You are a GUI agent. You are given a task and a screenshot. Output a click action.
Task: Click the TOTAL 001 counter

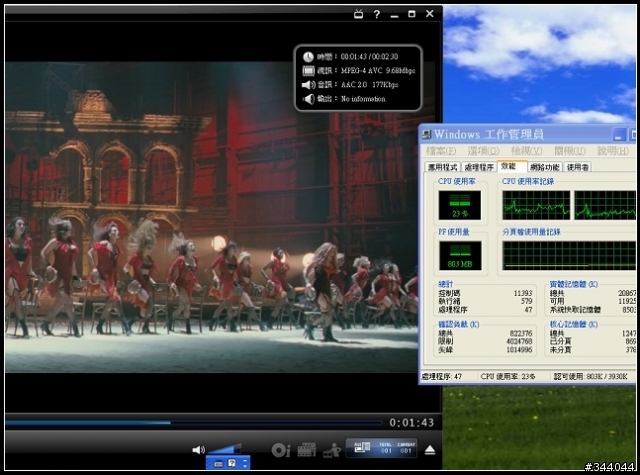pos(386,448)
